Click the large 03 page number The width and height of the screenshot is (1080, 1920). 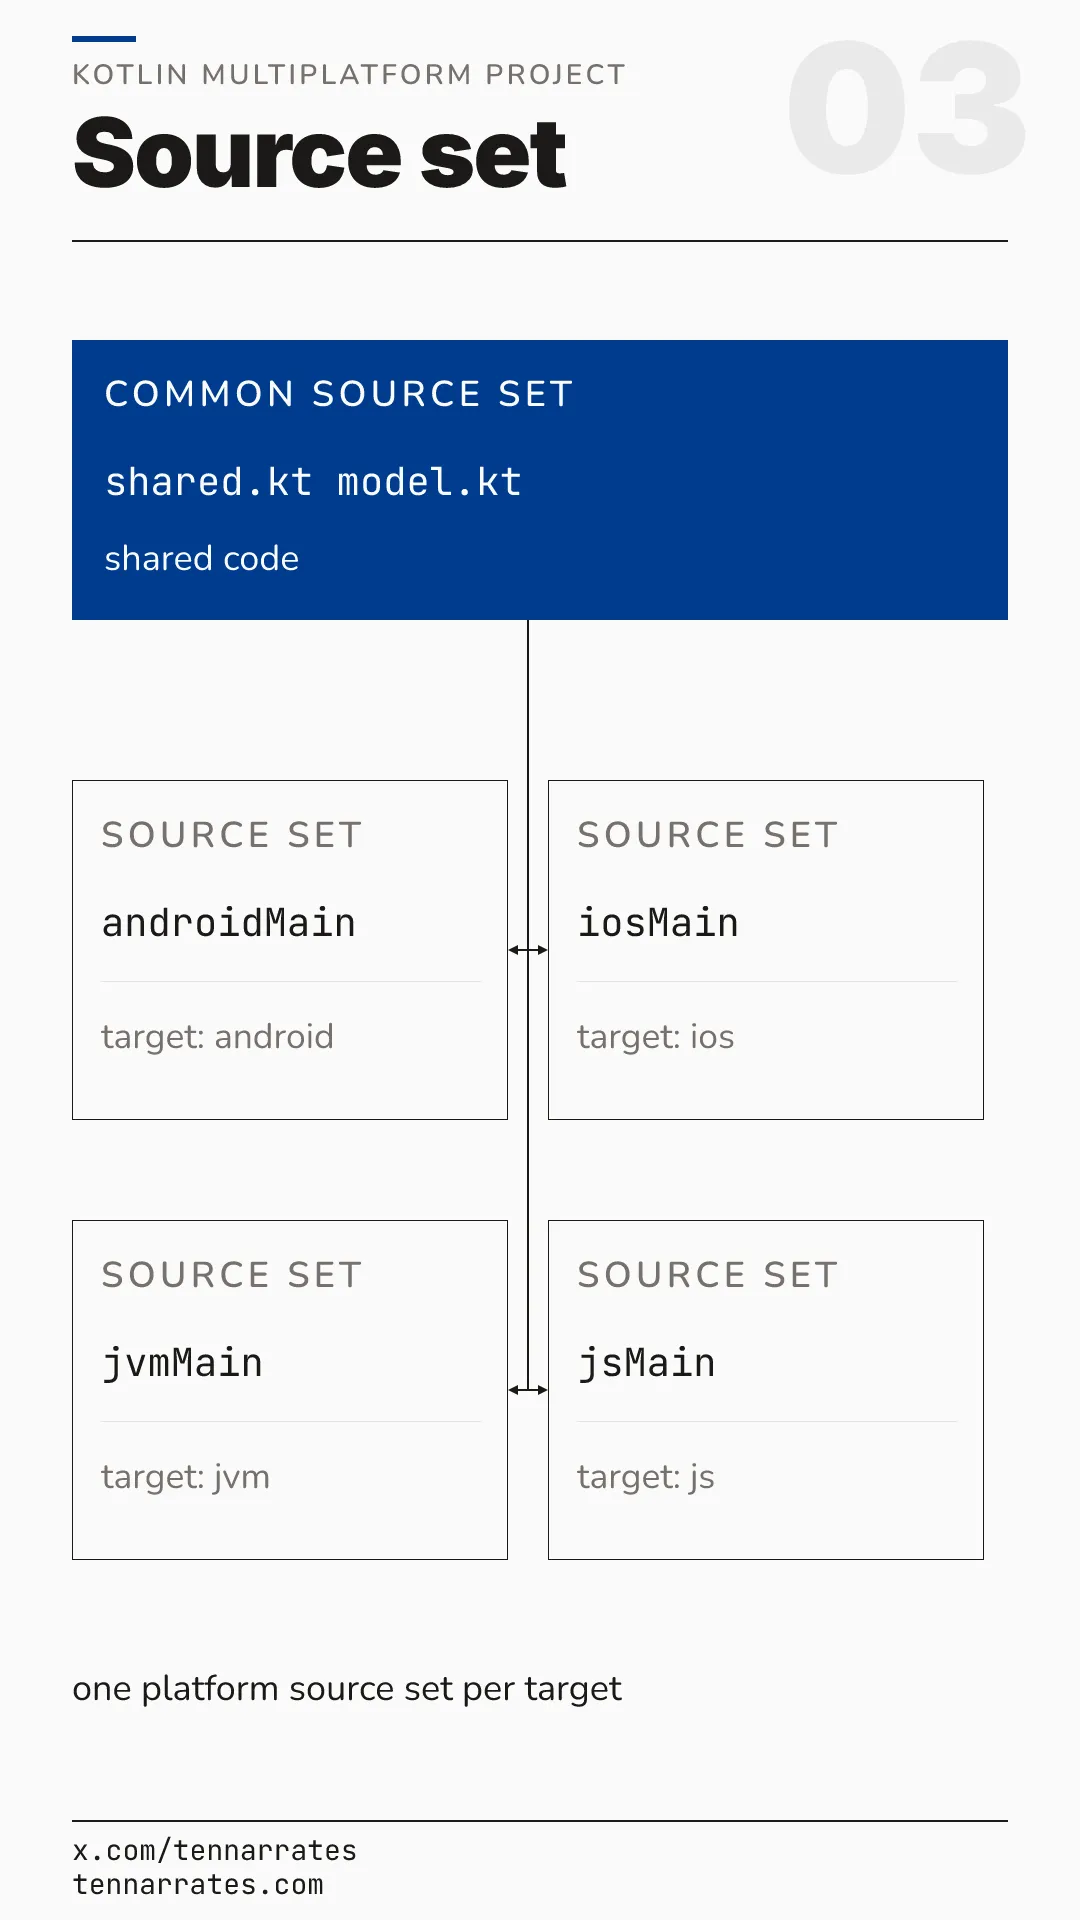[x=907, y=108]
